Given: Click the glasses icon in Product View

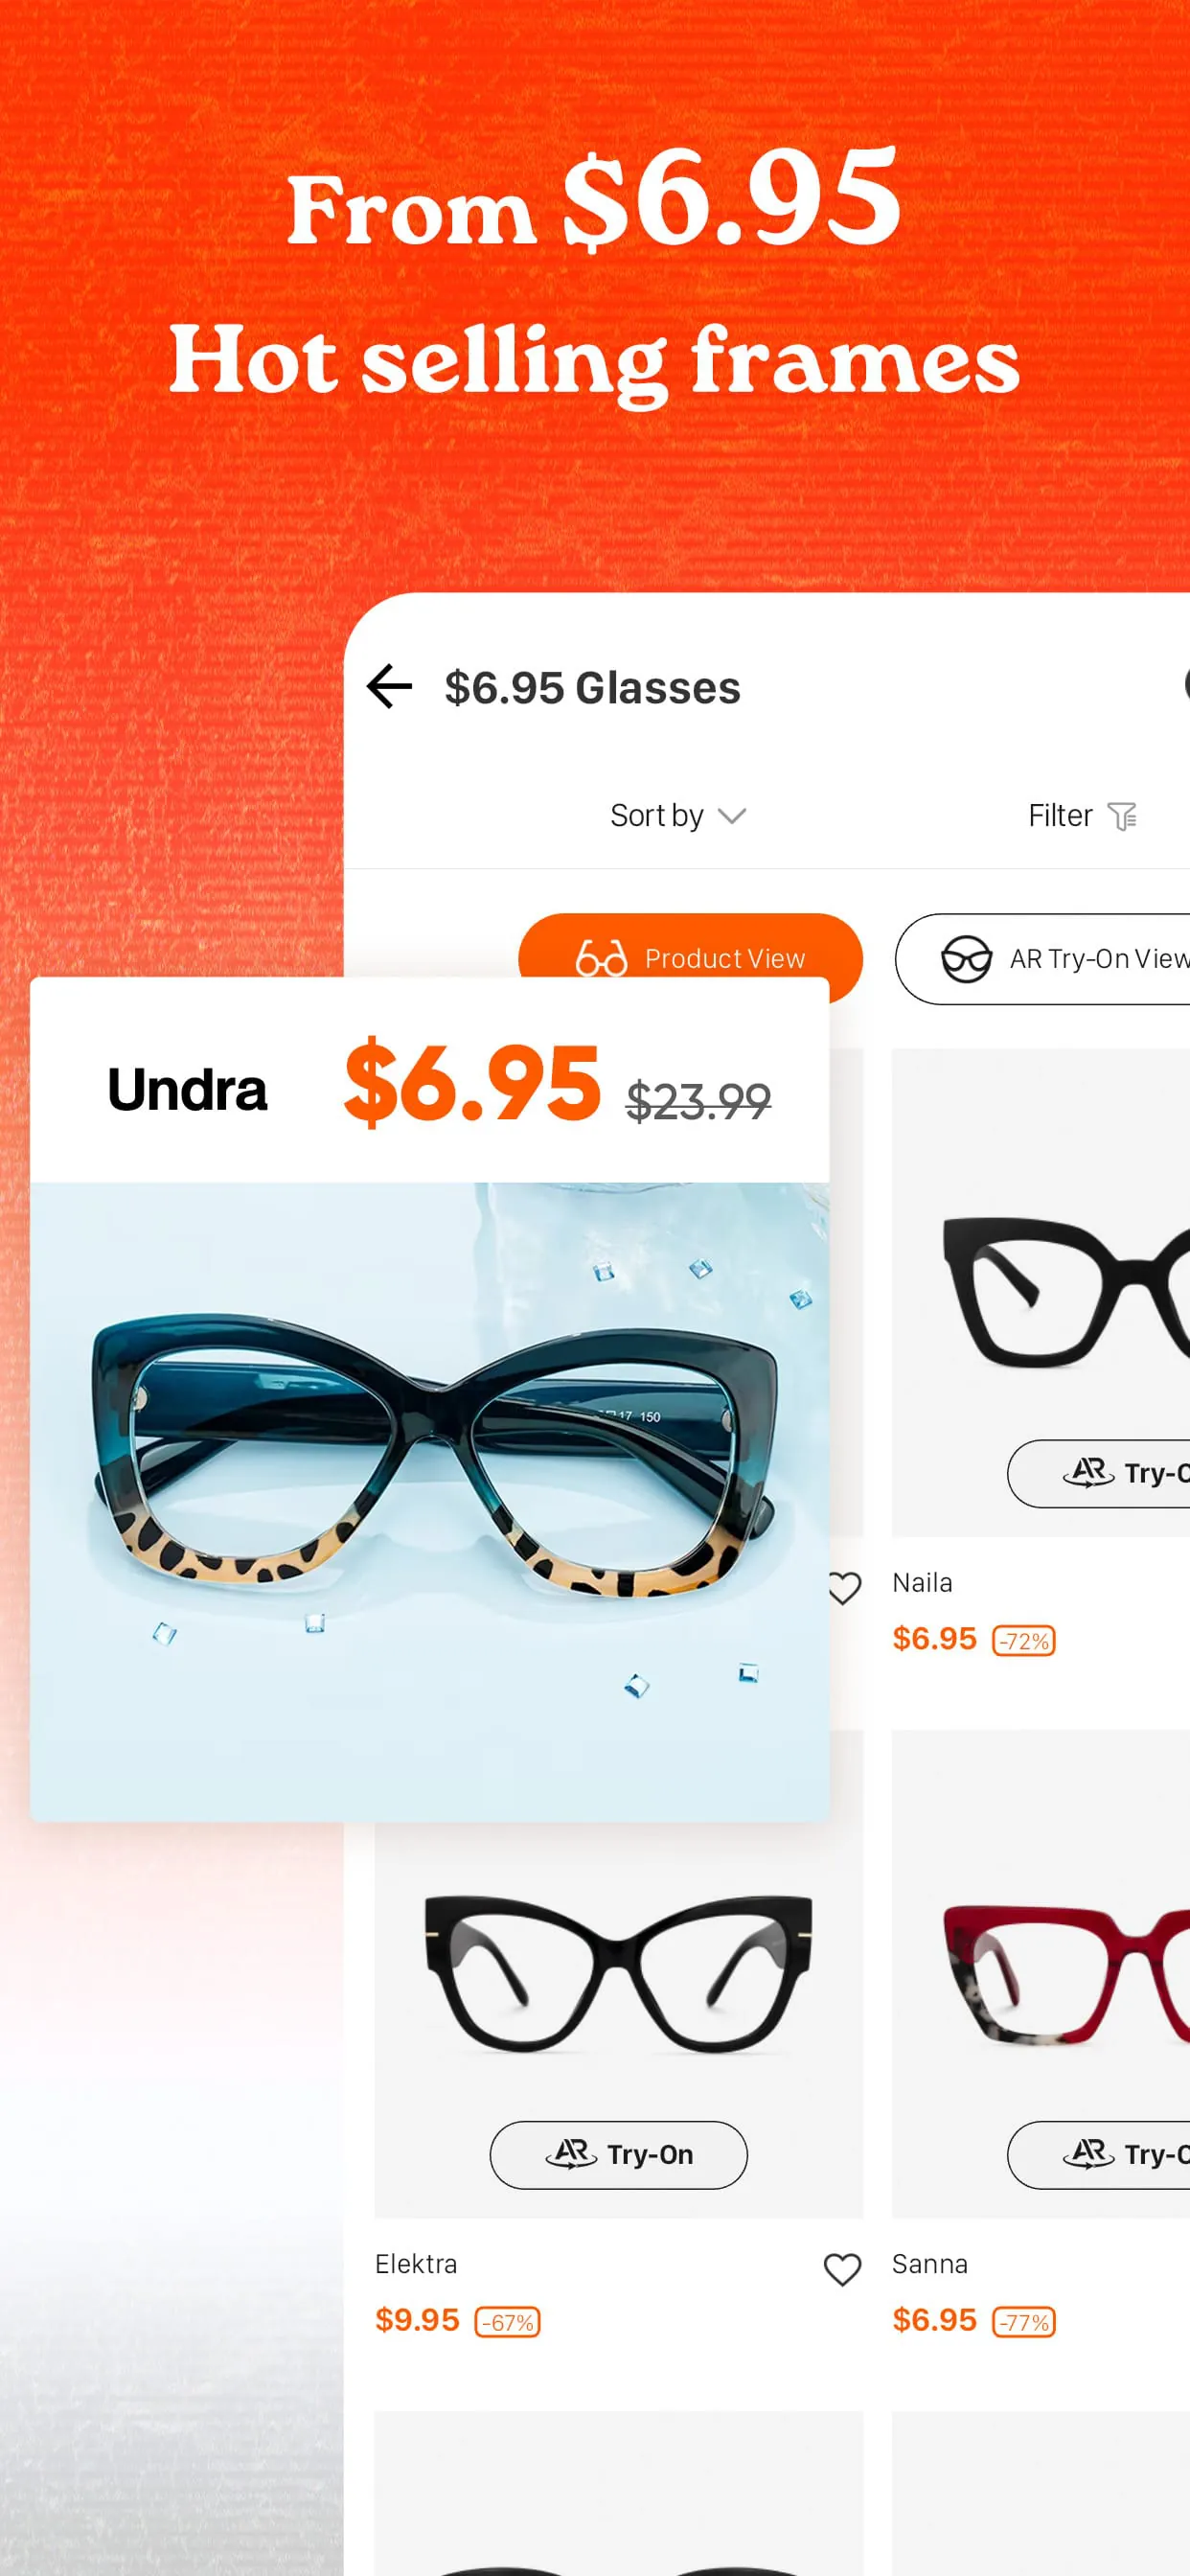Looking at the screenshot, I should click(601, 958).
